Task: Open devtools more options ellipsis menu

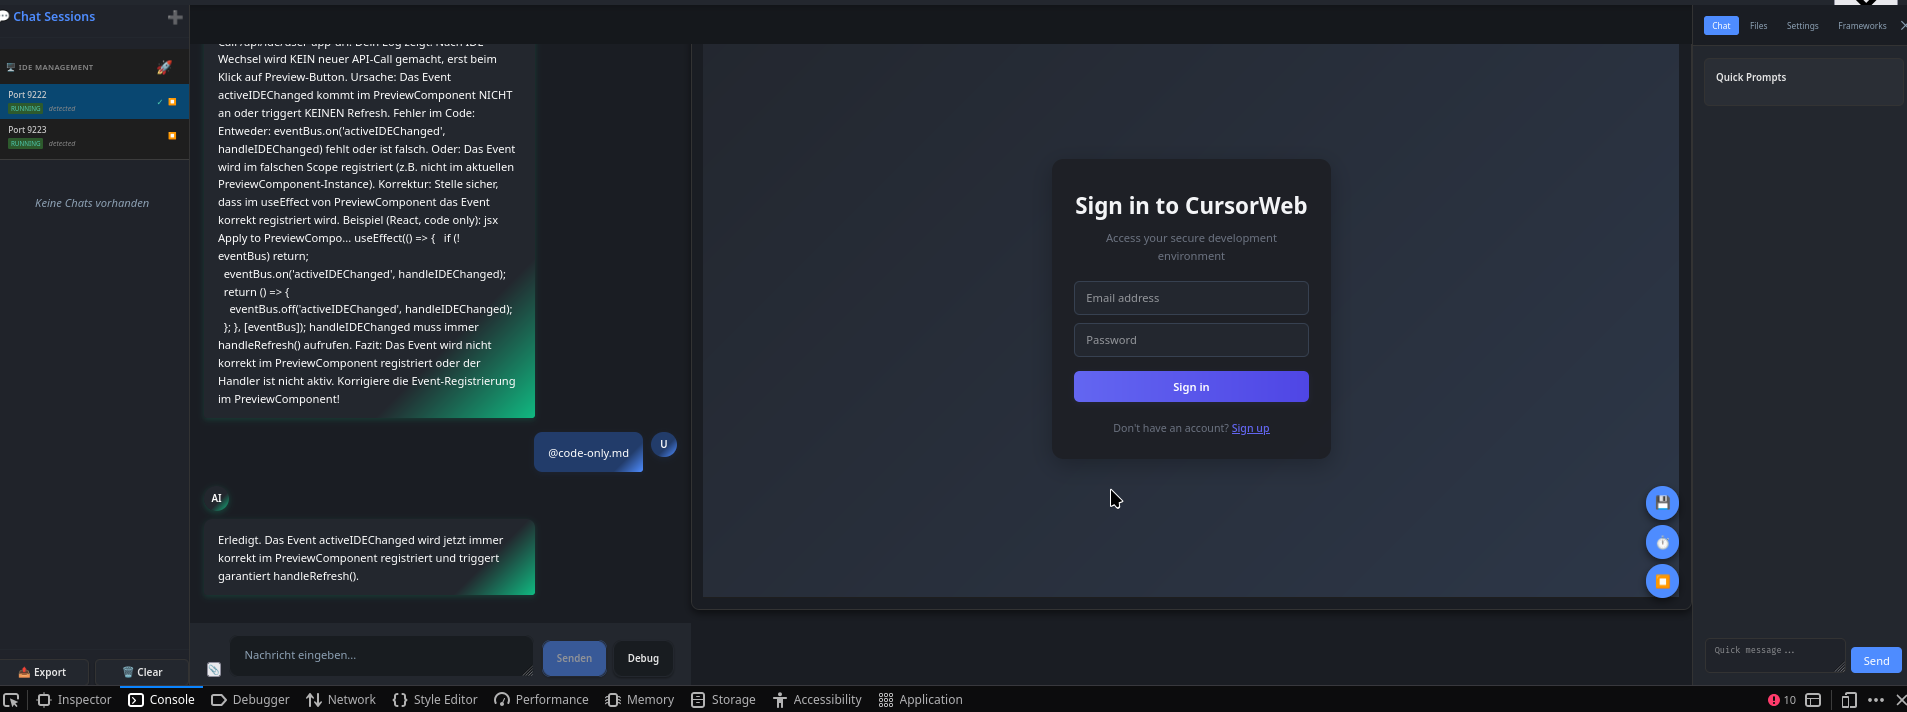Action: pyautogui.click(x=1876, y=700)
